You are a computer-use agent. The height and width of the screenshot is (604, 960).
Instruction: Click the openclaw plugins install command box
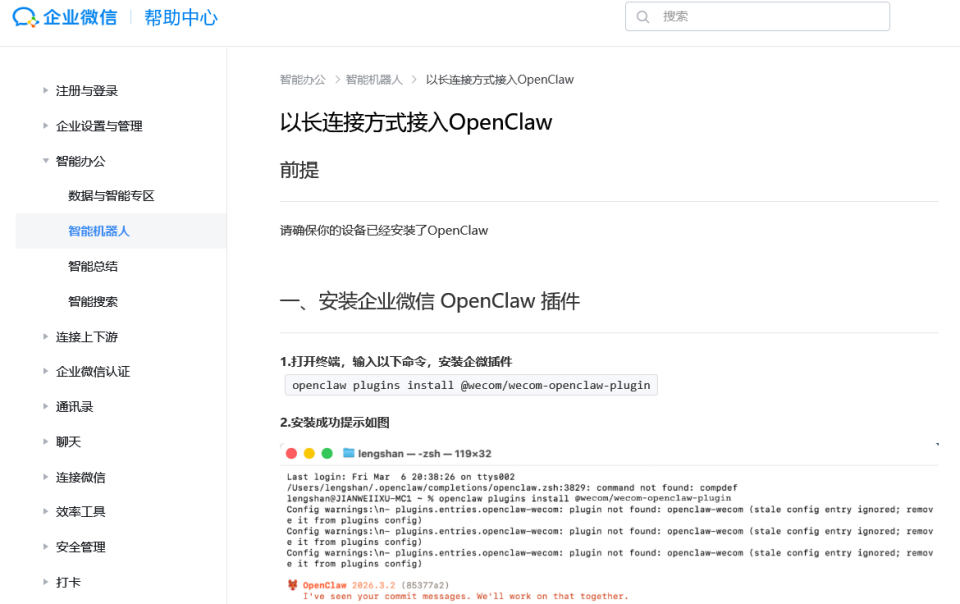click(471, 385)
